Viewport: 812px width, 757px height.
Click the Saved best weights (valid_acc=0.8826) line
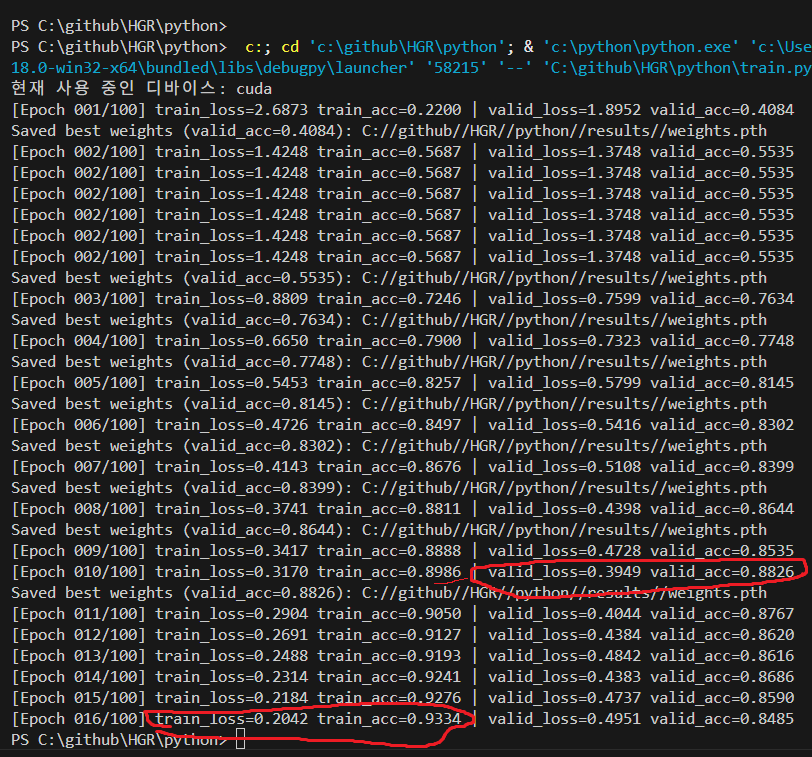click(389, 593)
